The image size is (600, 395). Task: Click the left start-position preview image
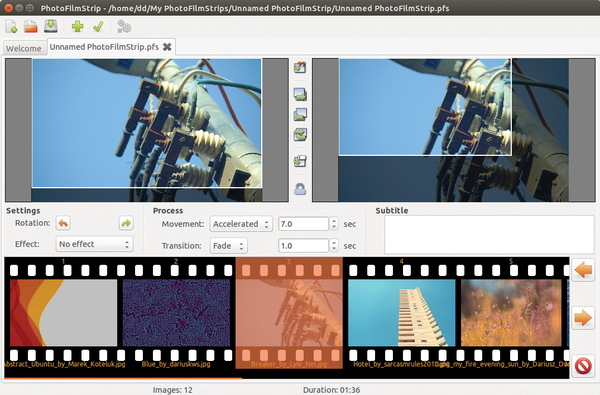pos(147,130)
